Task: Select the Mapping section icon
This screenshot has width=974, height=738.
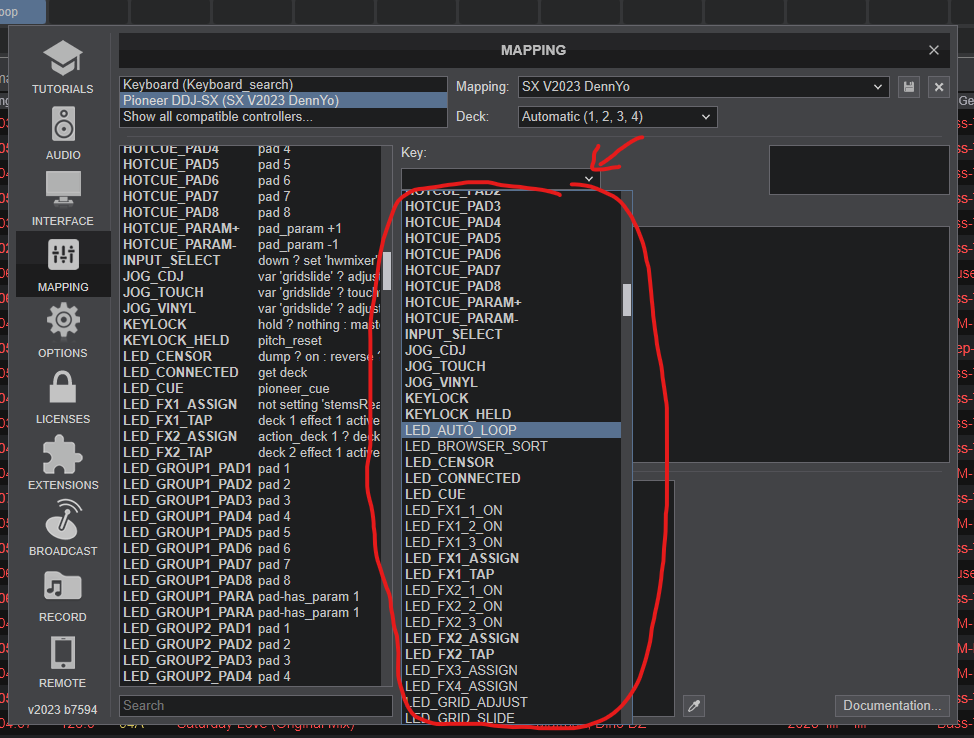Action: (x=63, y=265)
